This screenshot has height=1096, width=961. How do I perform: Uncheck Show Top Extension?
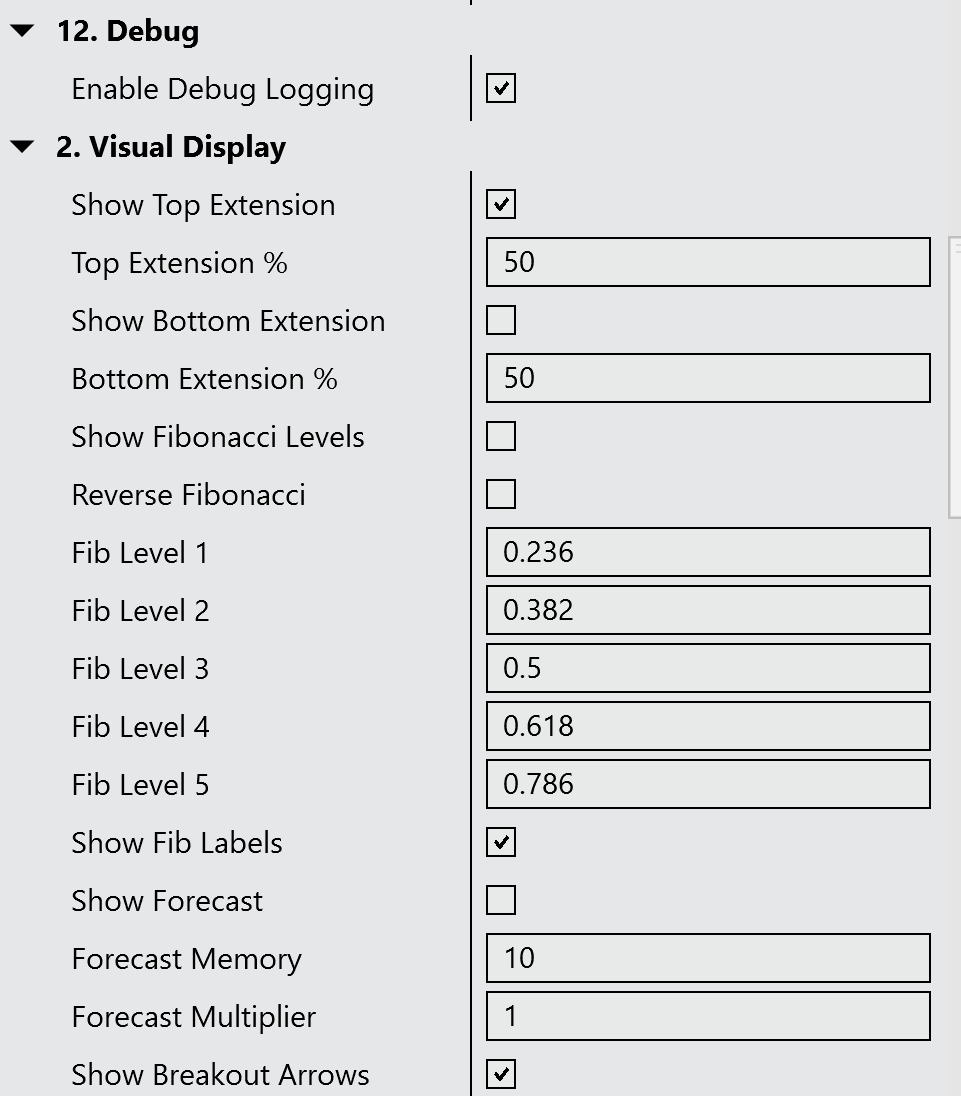point(501,205)
